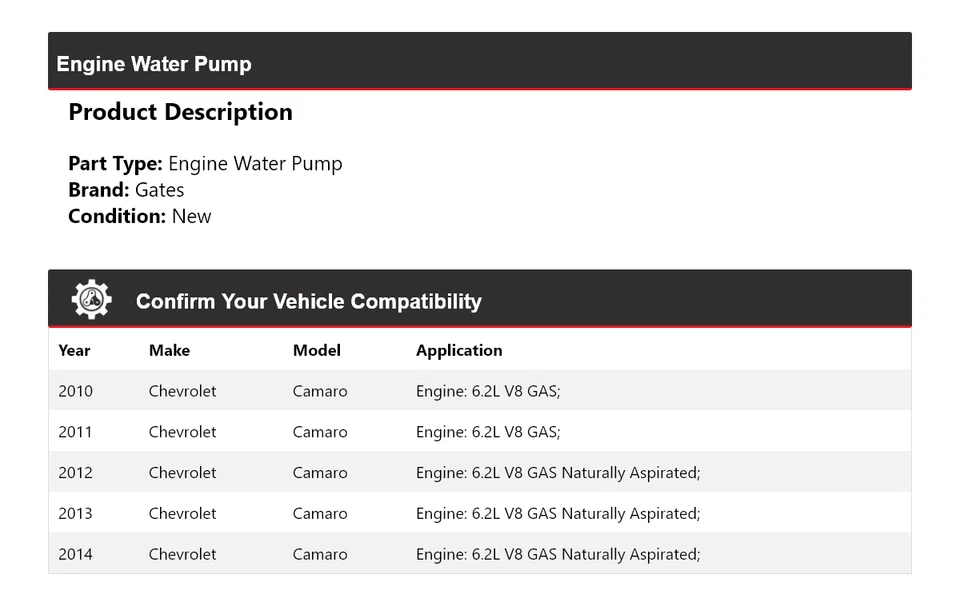
Task: Select the 2012 year cell
Action: tap(75, 473)
